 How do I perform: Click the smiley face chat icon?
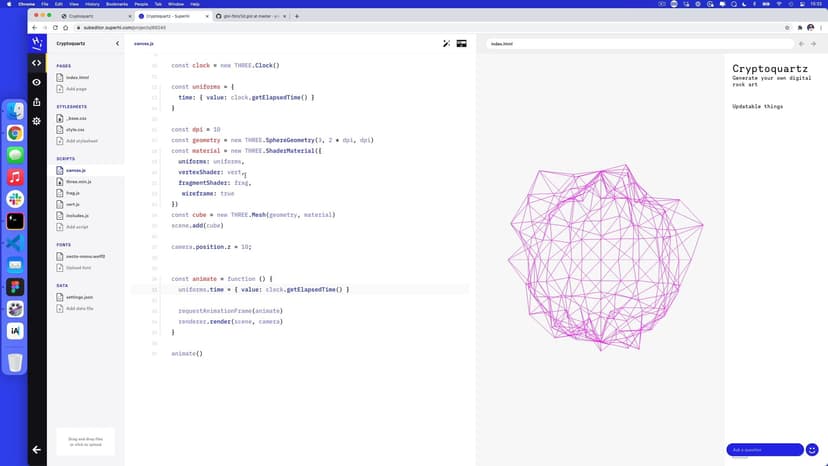(x=812, y=450)
